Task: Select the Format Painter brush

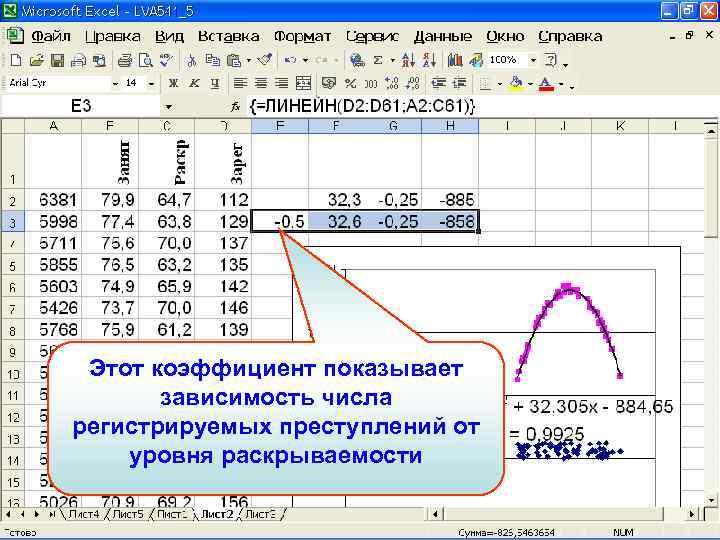Action: pyautogui.click(x=264, y=60)
